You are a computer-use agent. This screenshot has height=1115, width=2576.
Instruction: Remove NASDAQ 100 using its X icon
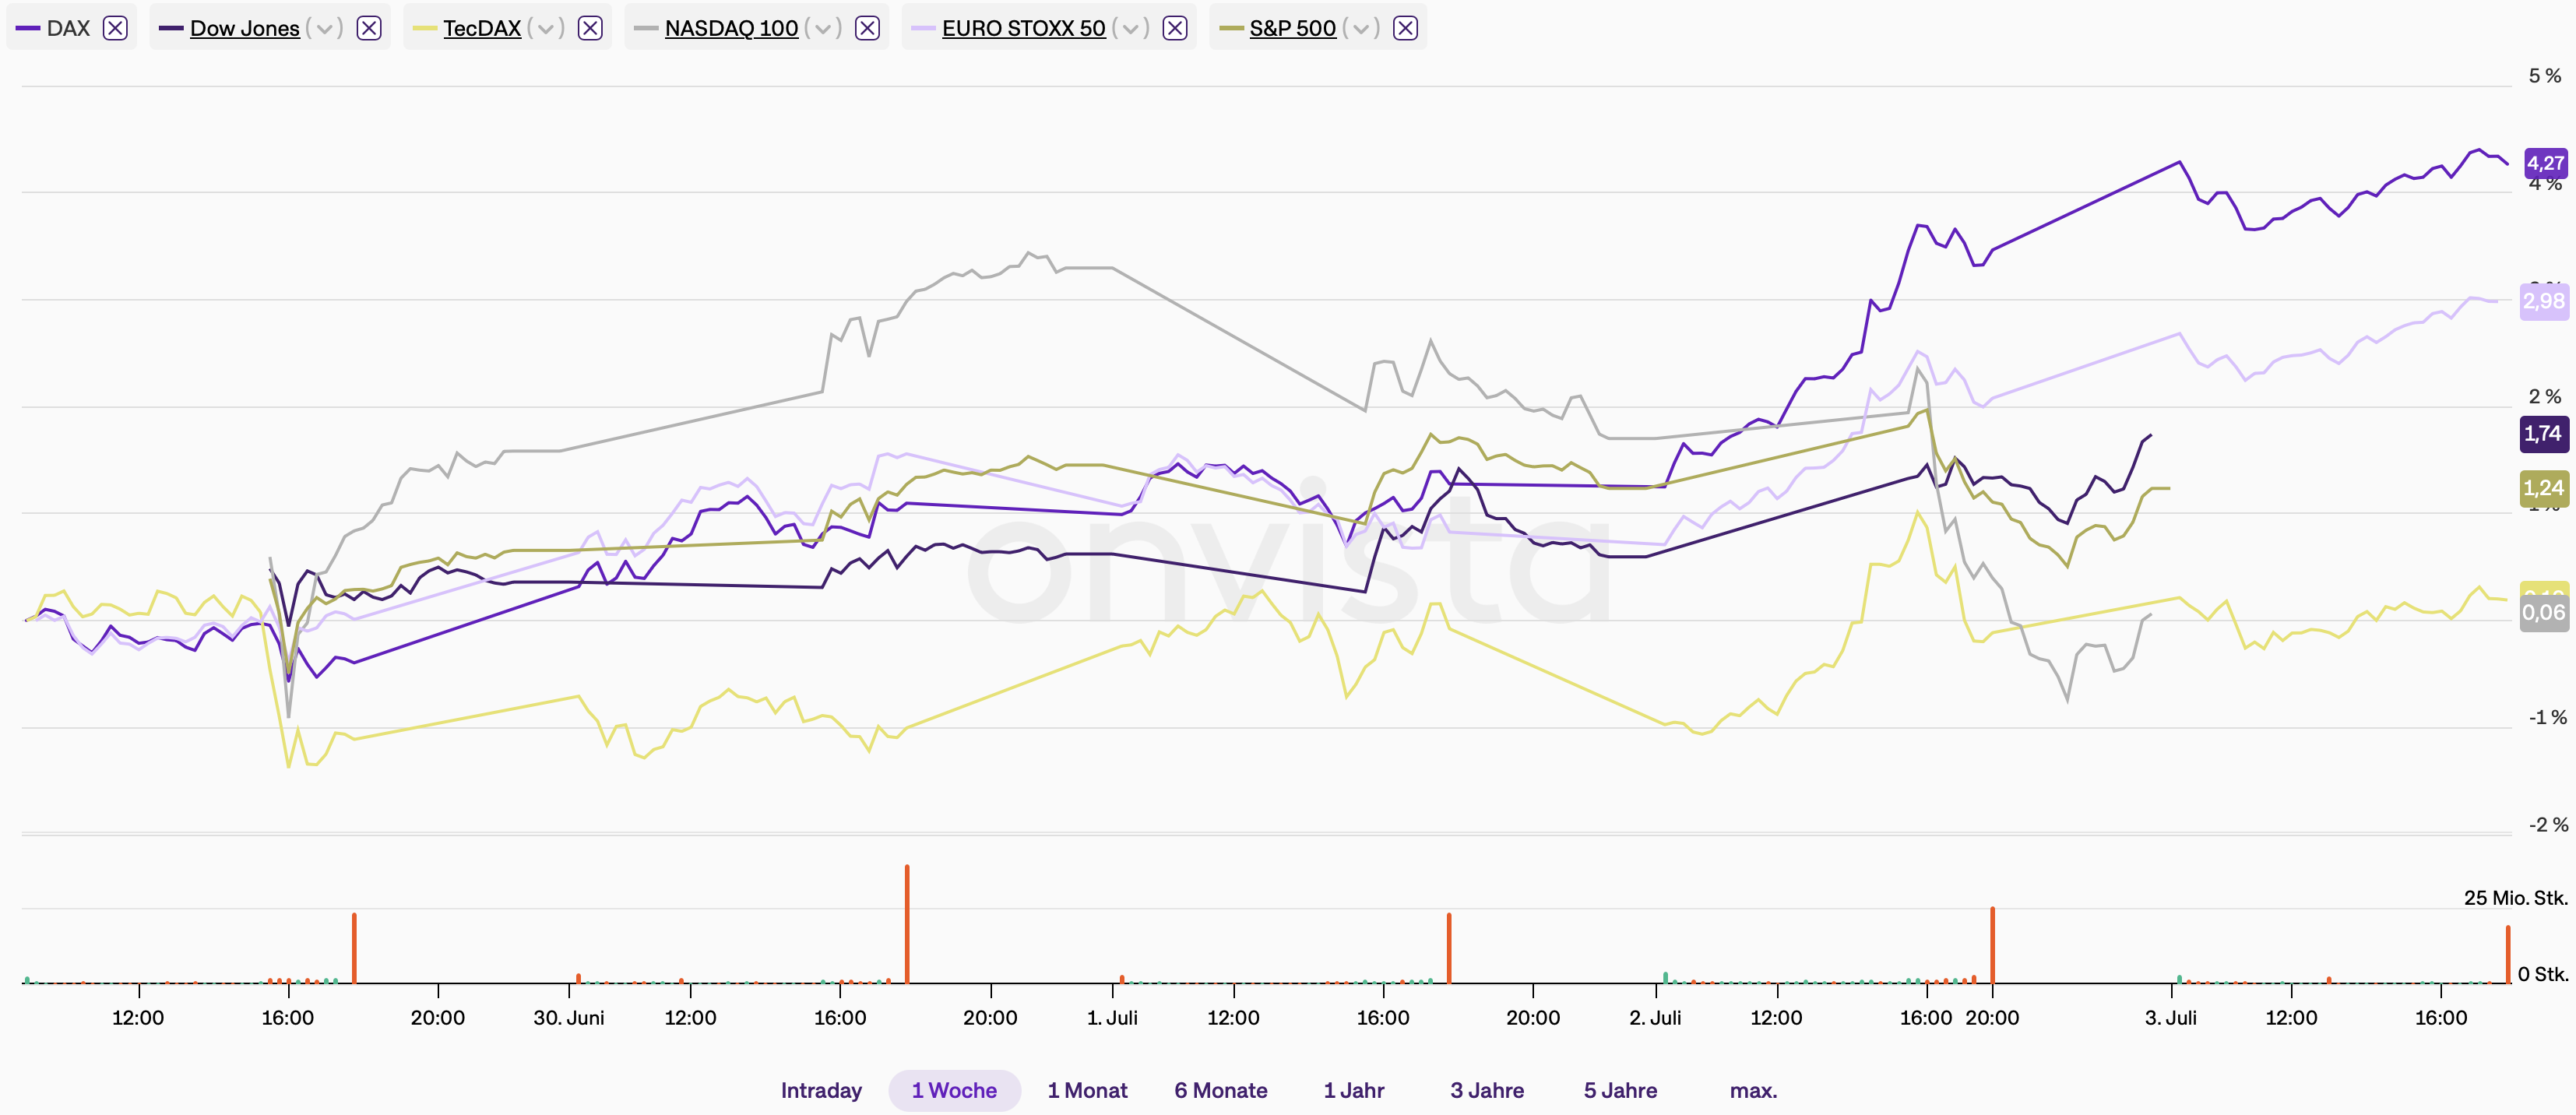(x=867, y=28)
